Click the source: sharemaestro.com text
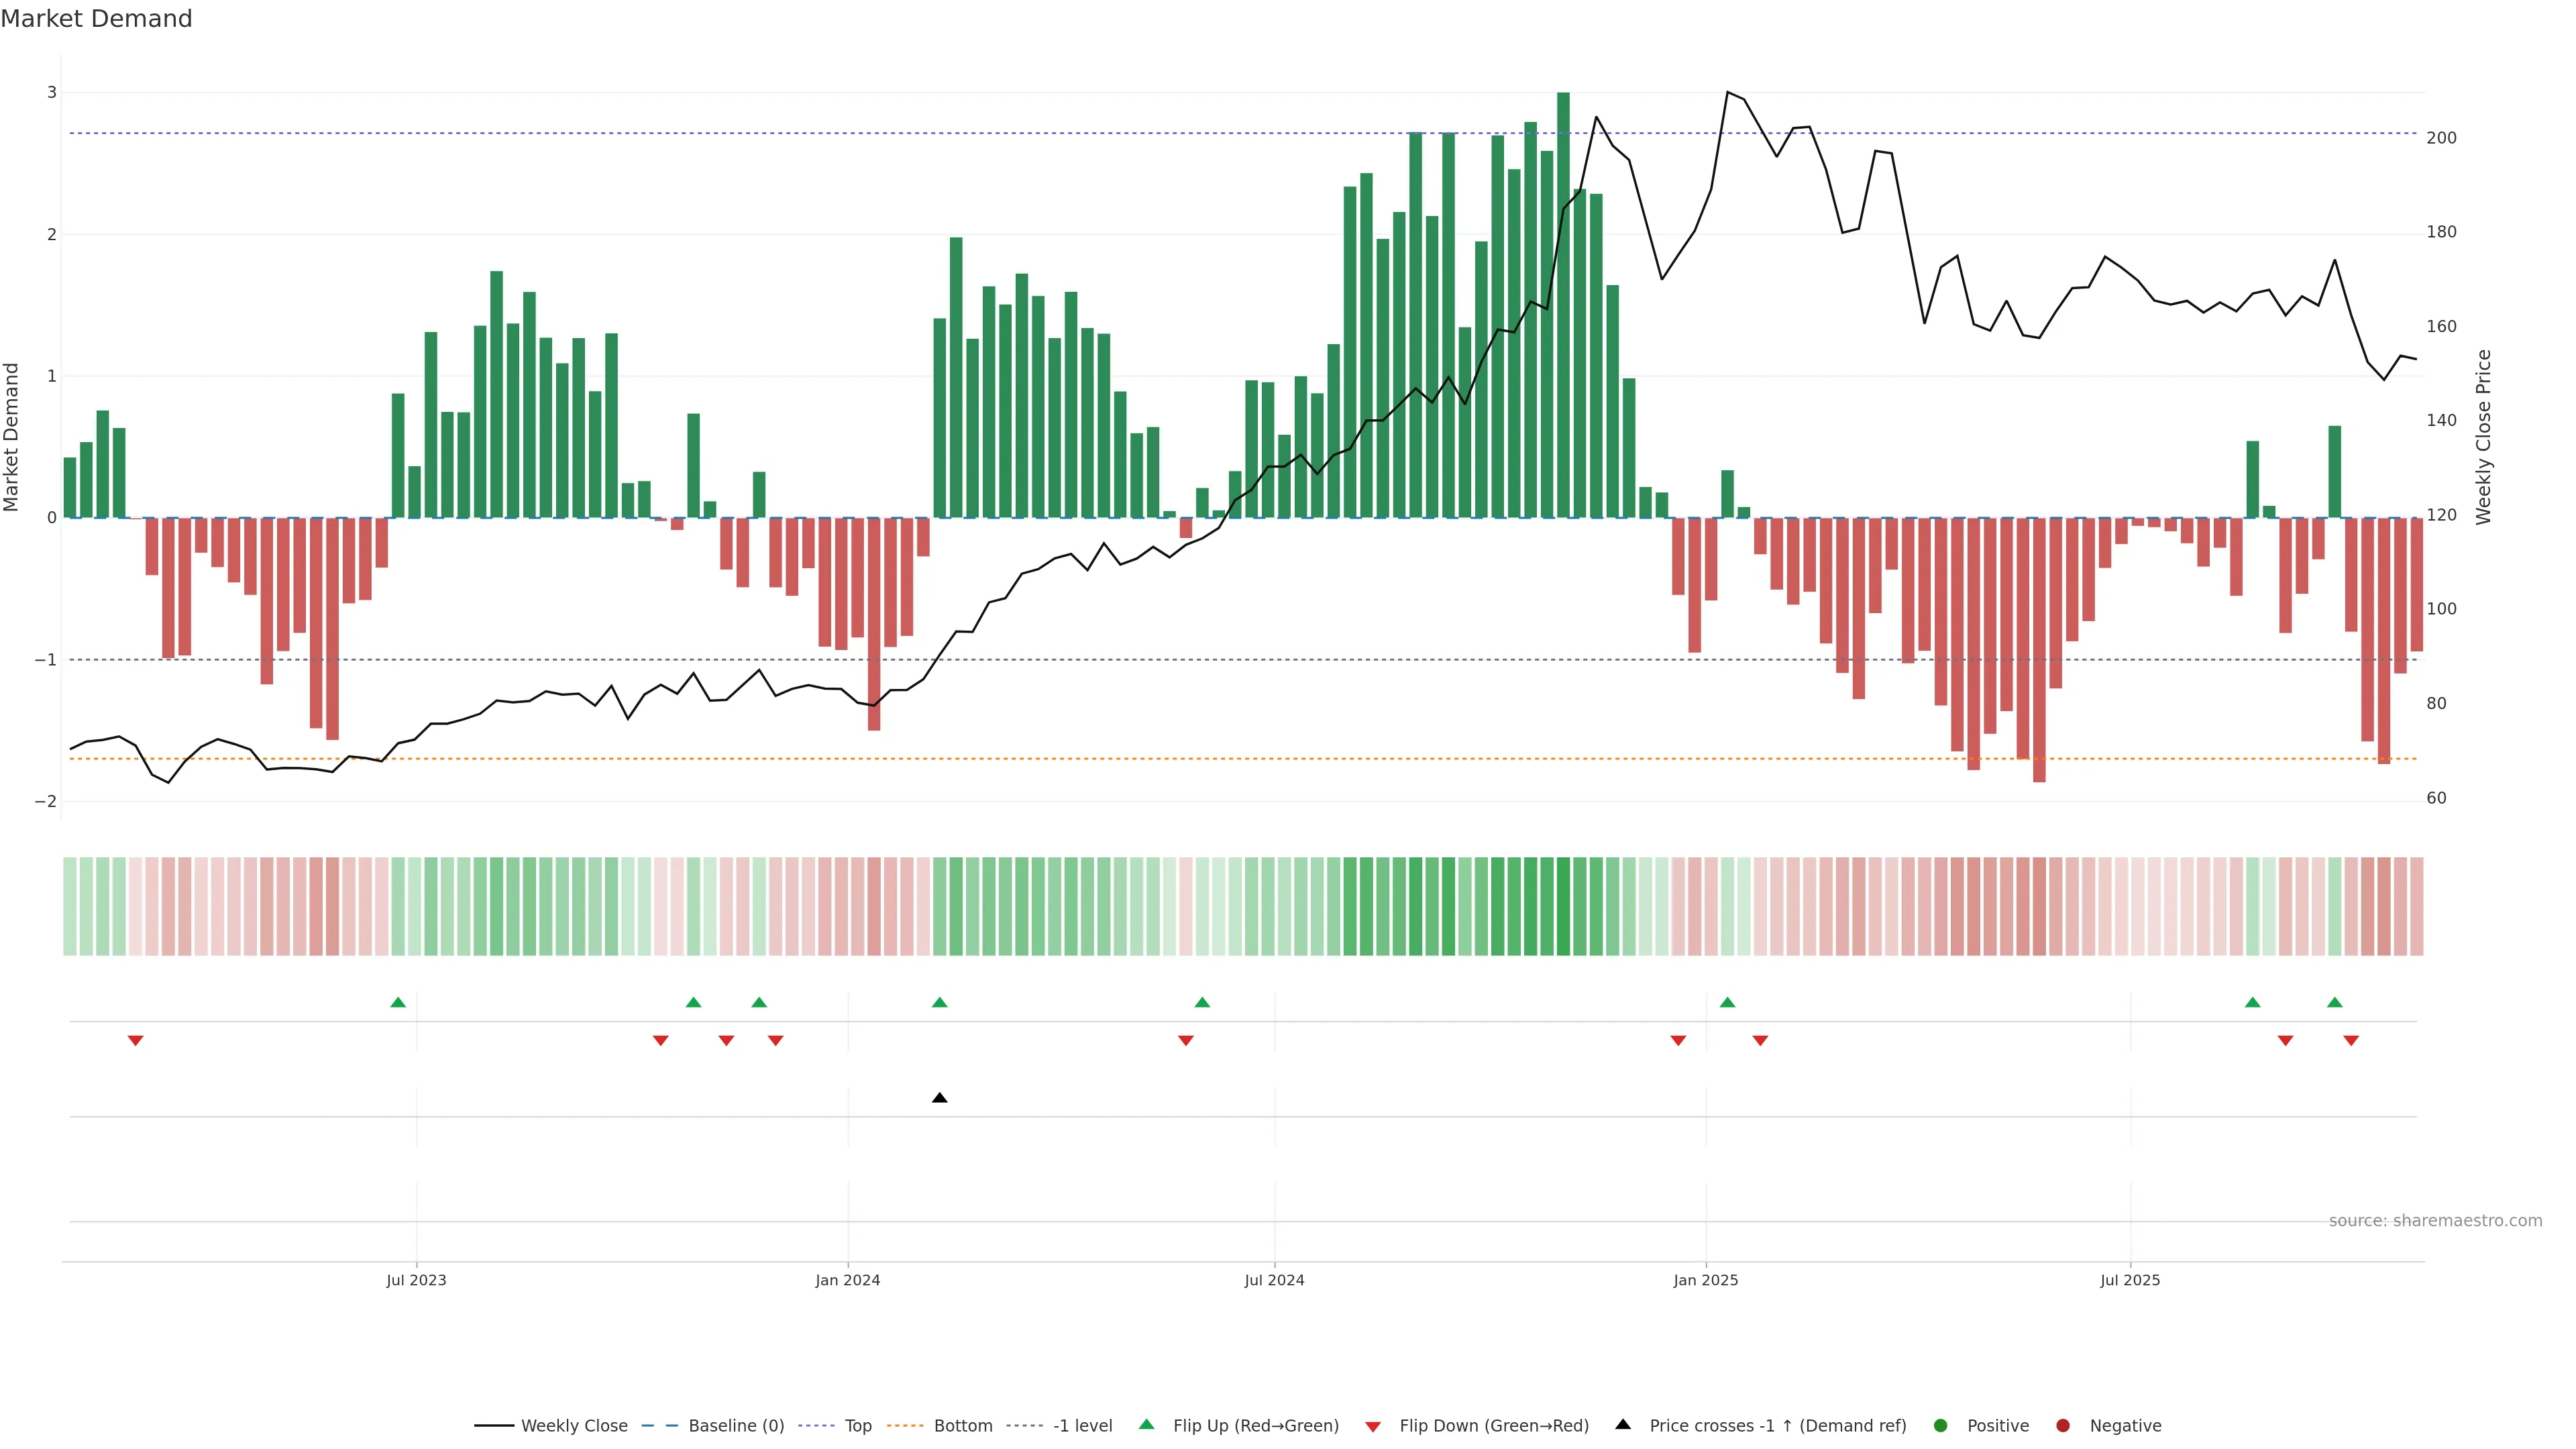This screenshot has width=2576, height=1449. tap(2435, 1220)
